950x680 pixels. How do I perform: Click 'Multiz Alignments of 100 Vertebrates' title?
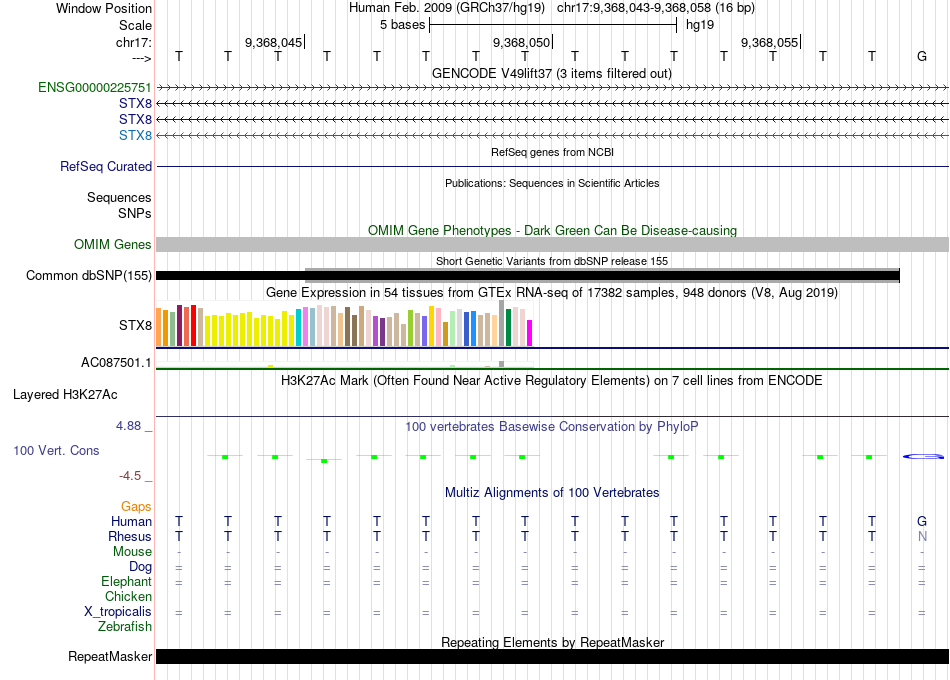[x=552, y=493]
